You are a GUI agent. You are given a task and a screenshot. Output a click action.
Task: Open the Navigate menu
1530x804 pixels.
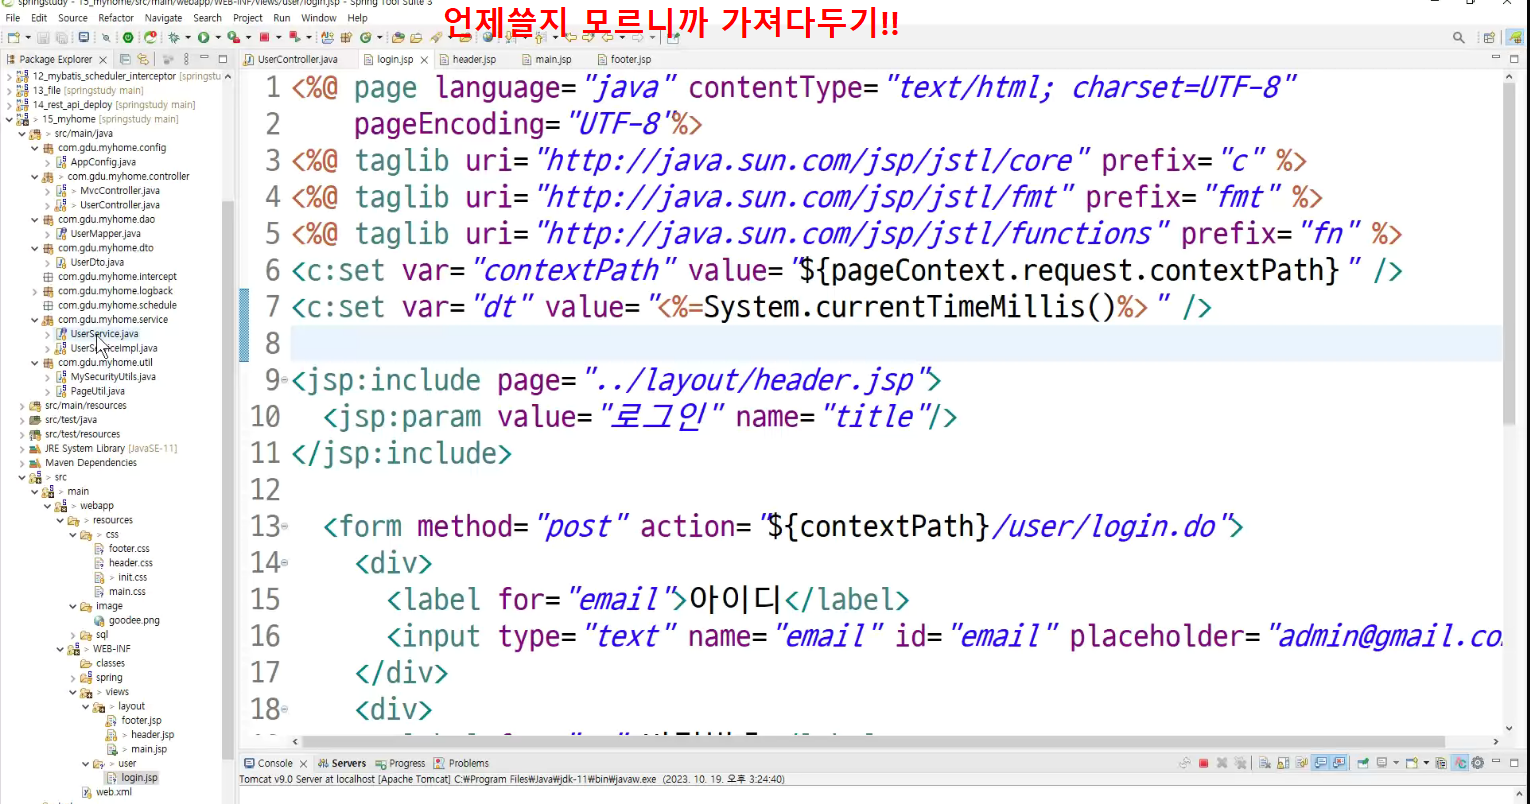163,18
